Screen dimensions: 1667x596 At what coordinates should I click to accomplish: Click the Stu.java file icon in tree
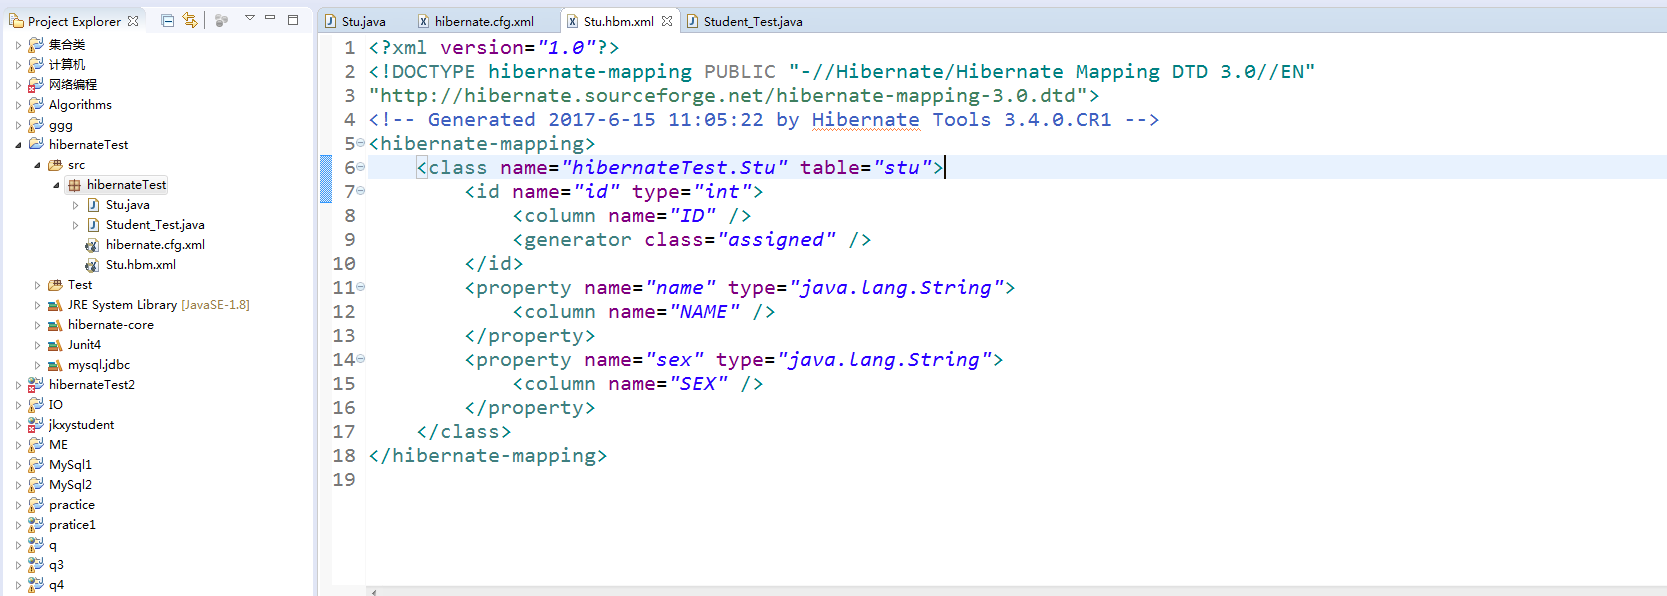93,205
